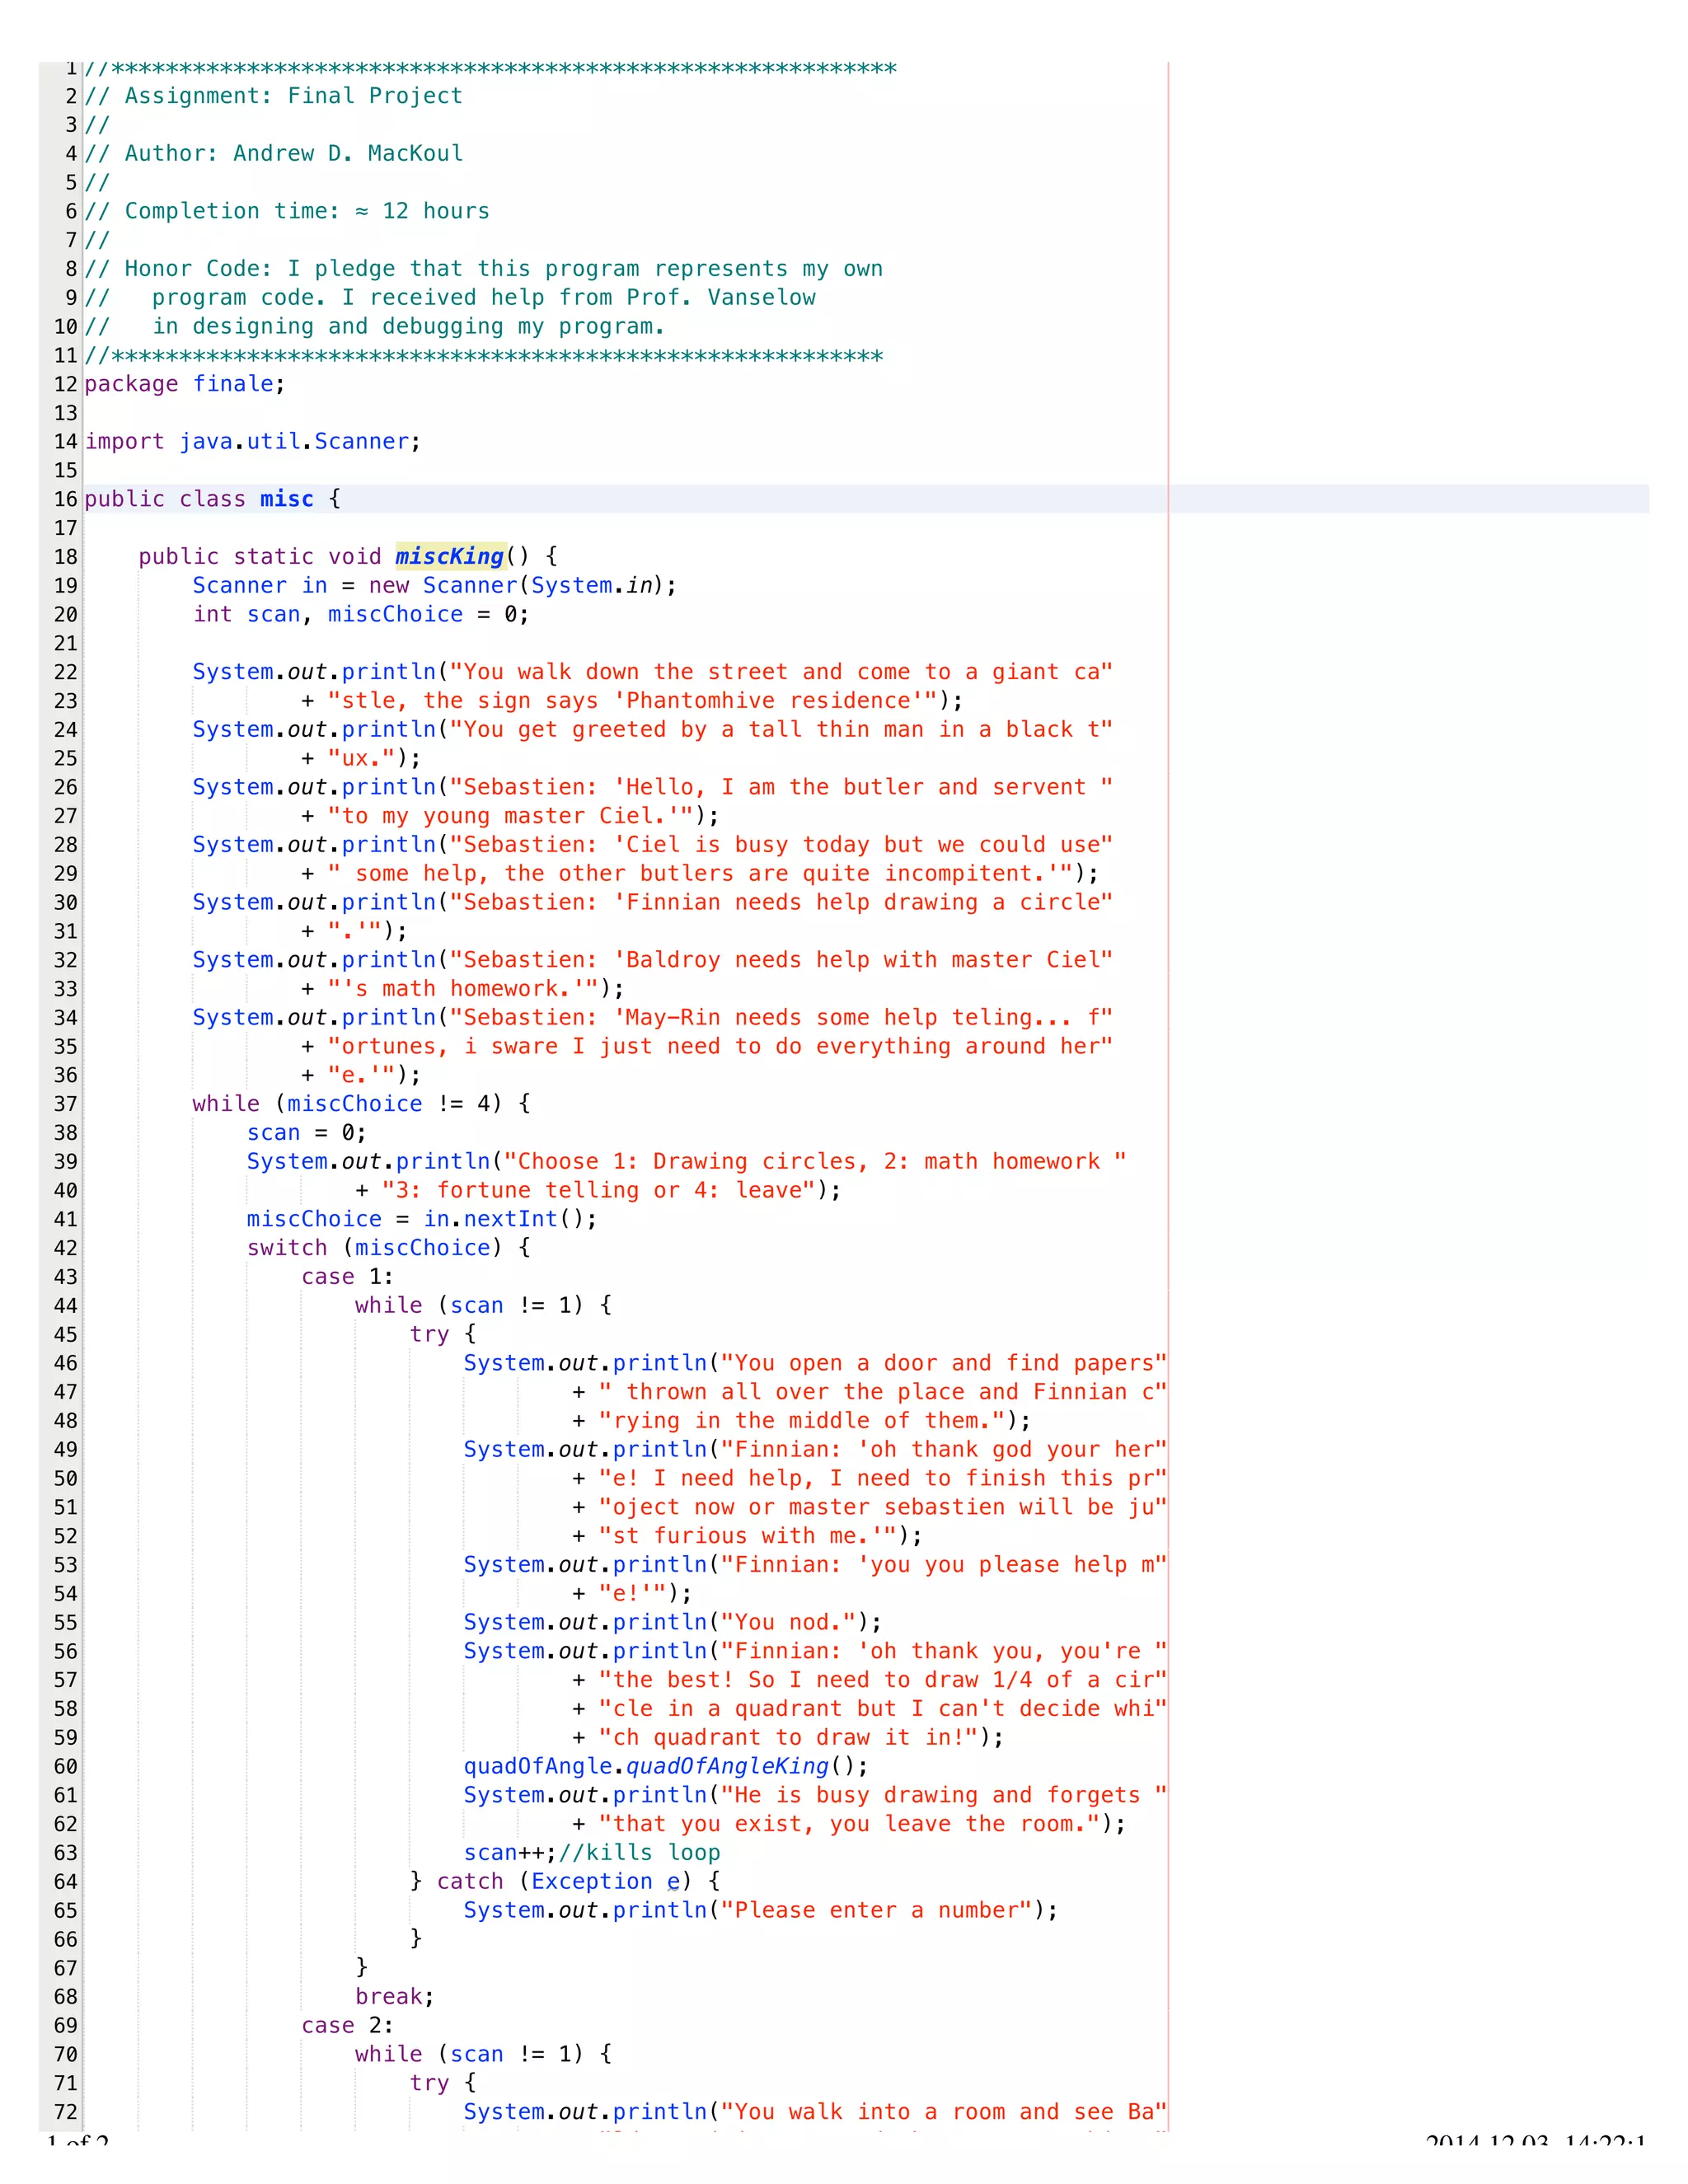Image resolution: width=1688 pixels, height=2184 pixels.
Task: Click the highlighted 'miscKing' method name
Action: [x=450, y=557]
